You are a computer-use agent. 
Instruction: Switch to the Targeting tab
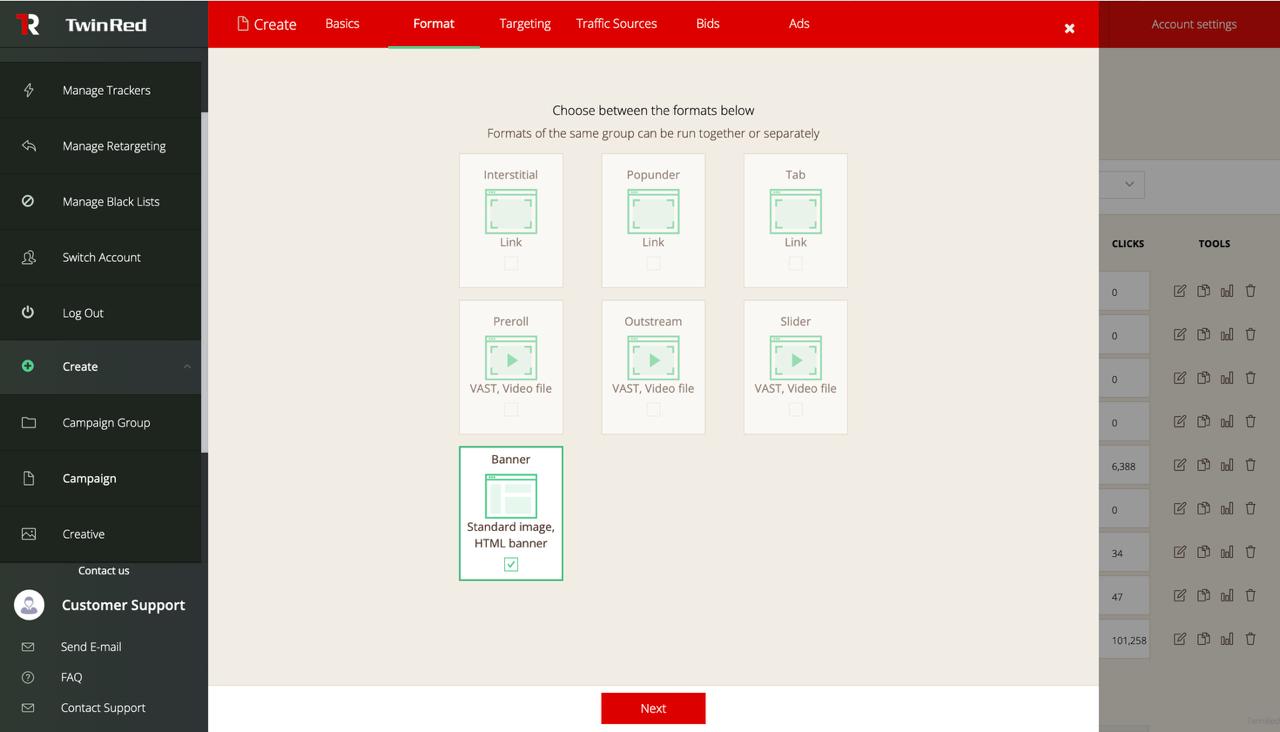tap(525, 23)
